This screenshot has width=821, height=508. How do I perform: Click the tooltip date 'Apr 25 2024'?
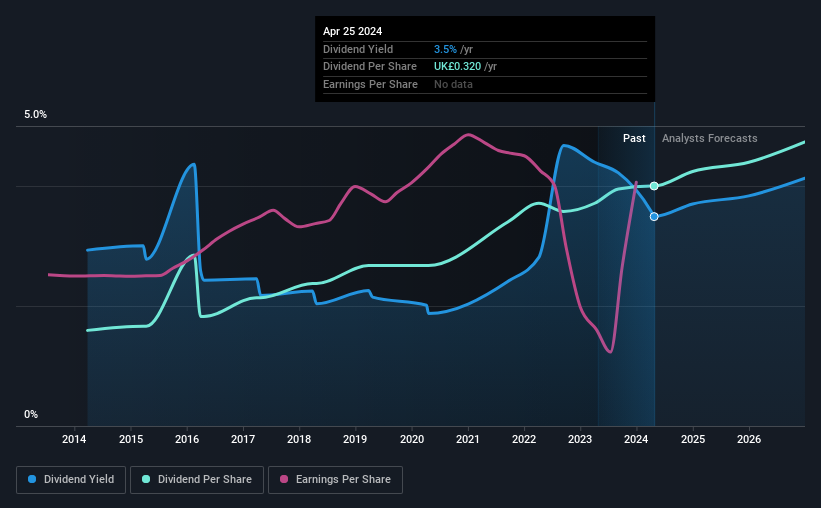tap(352, 31)
